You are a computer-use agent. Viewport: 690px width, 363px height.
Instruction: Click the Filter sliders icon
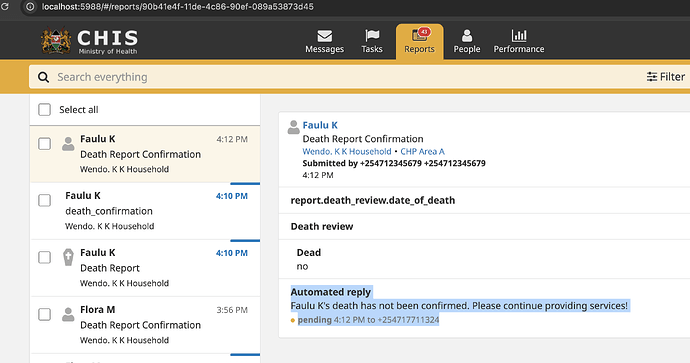[652, 77]
